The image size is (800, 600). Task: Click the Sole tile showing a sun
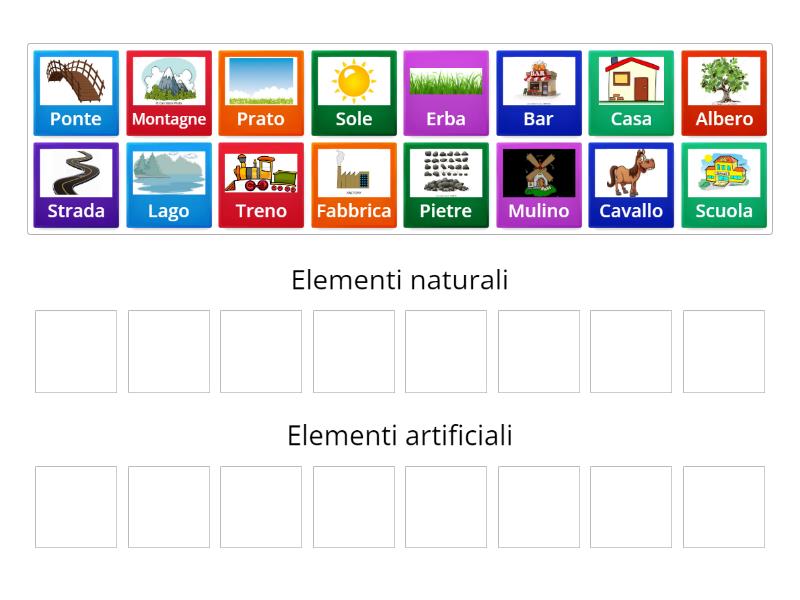(x=353, y=92)
